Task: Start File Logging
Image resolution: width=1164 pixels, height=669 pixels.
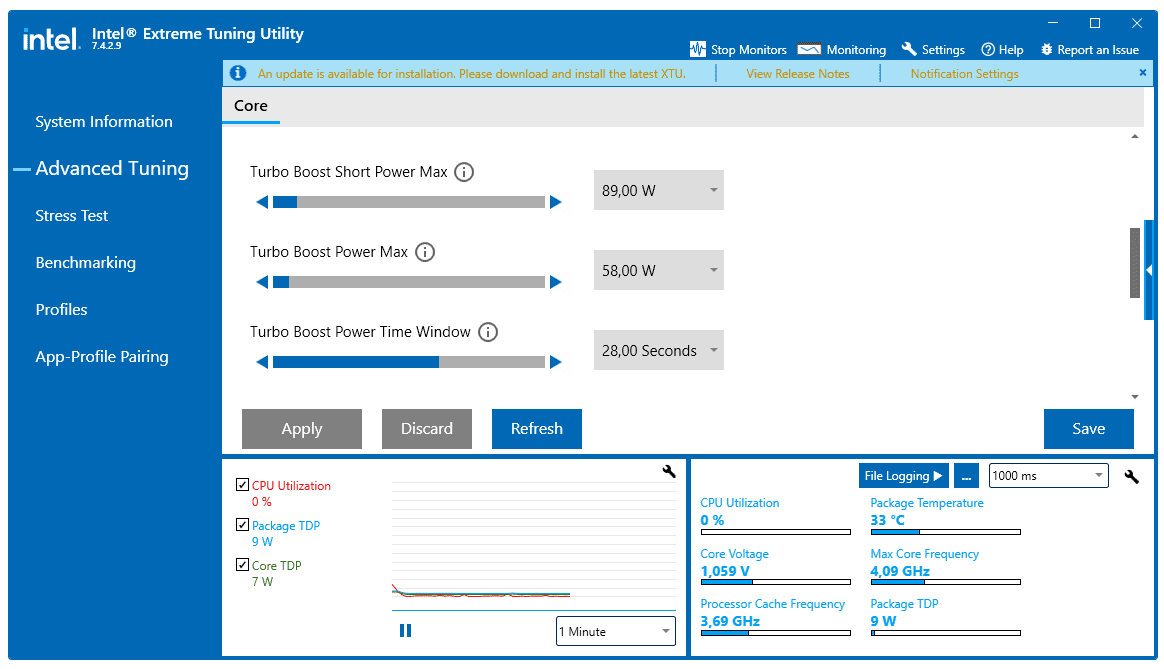Action: pos(903,476)
